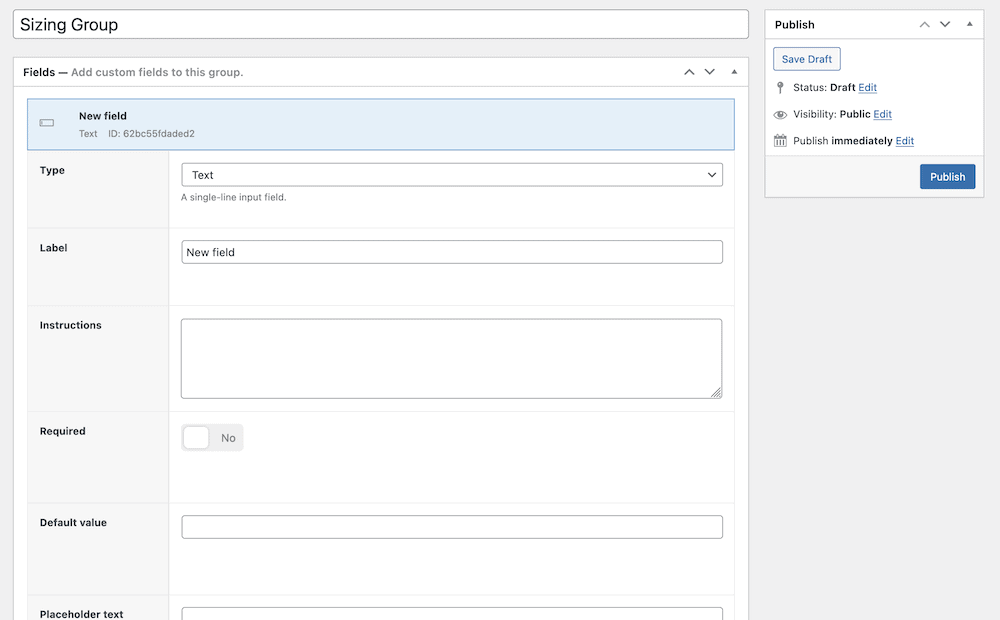1000x620 pixels.
Task: Click the Default value row label
Action: click(x=73, y=522)
